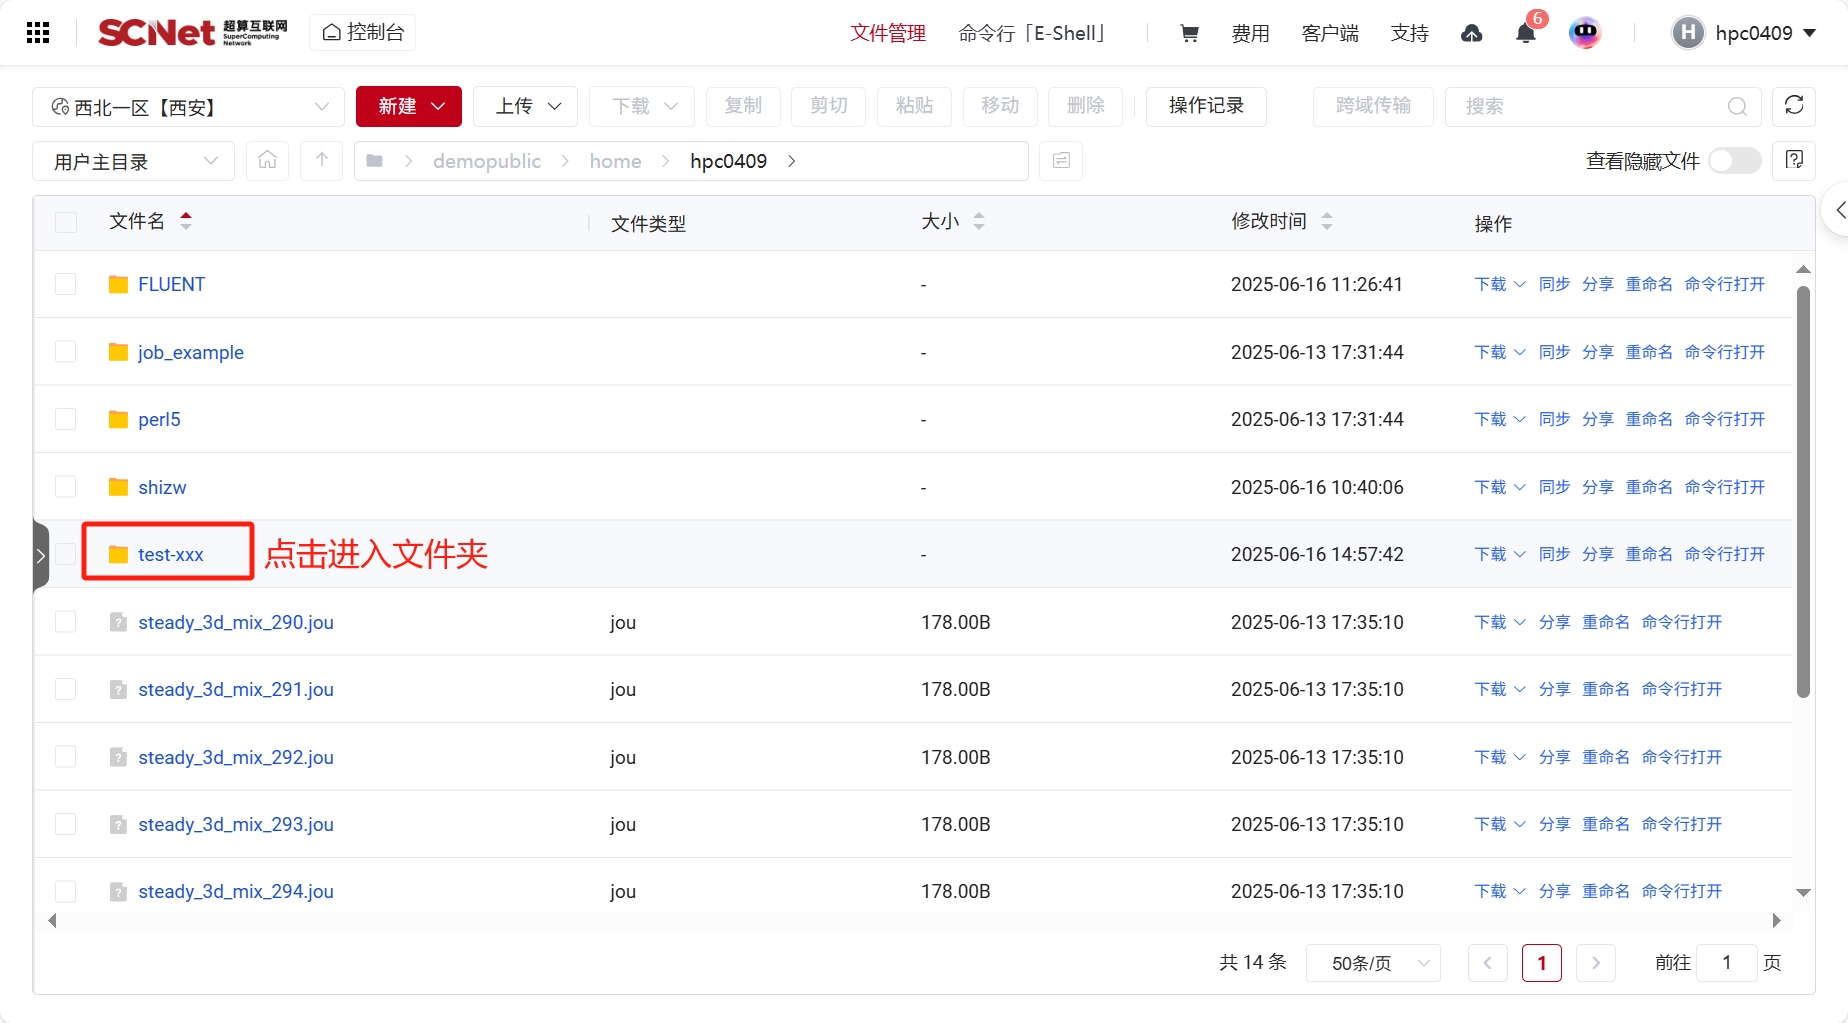
Task: Open the app grid launcher icon
Action: [38, 33]
